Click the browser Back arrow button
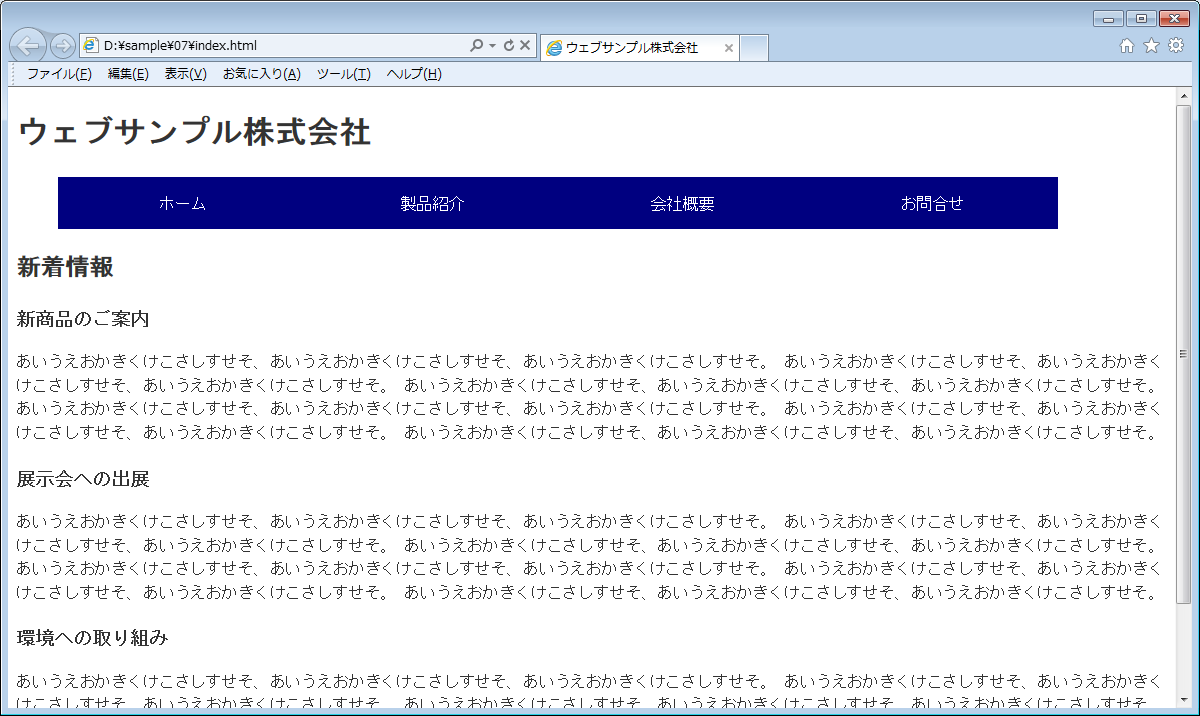Image resolution: width=1200 pixels, height=716 pixels. click(x=29, y=46)
